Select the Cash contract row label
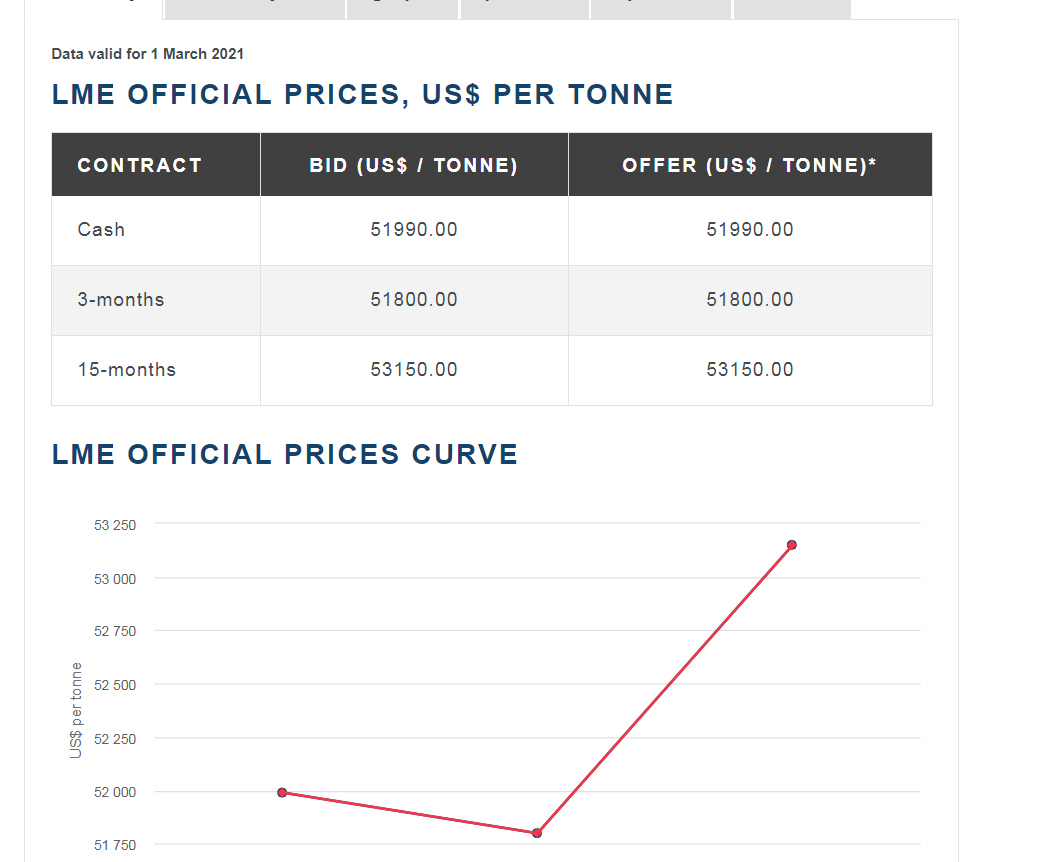 pyautogui.click(x=101, y=230)
